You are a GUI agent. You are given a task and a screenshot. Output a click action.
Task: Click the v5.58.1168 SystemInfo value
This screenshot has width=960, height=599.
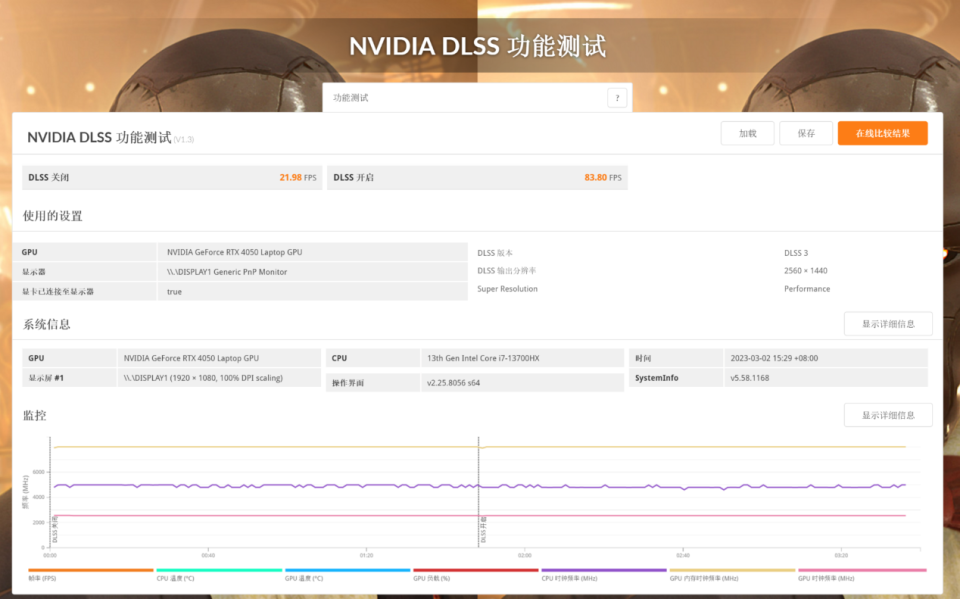click(749, 378)
